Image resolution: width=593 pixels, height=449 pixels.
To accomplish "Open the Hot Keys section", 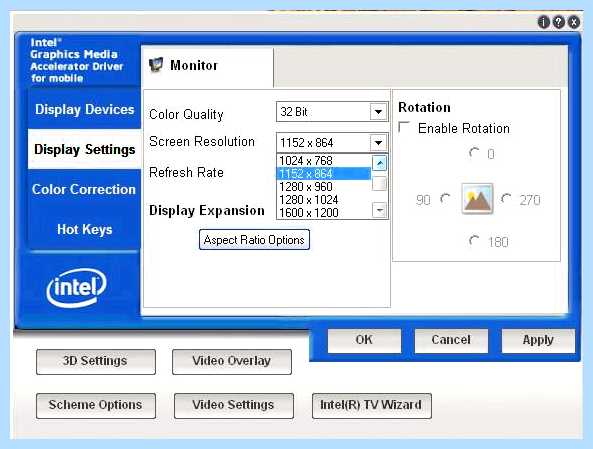I will click(x=84, y=229).
